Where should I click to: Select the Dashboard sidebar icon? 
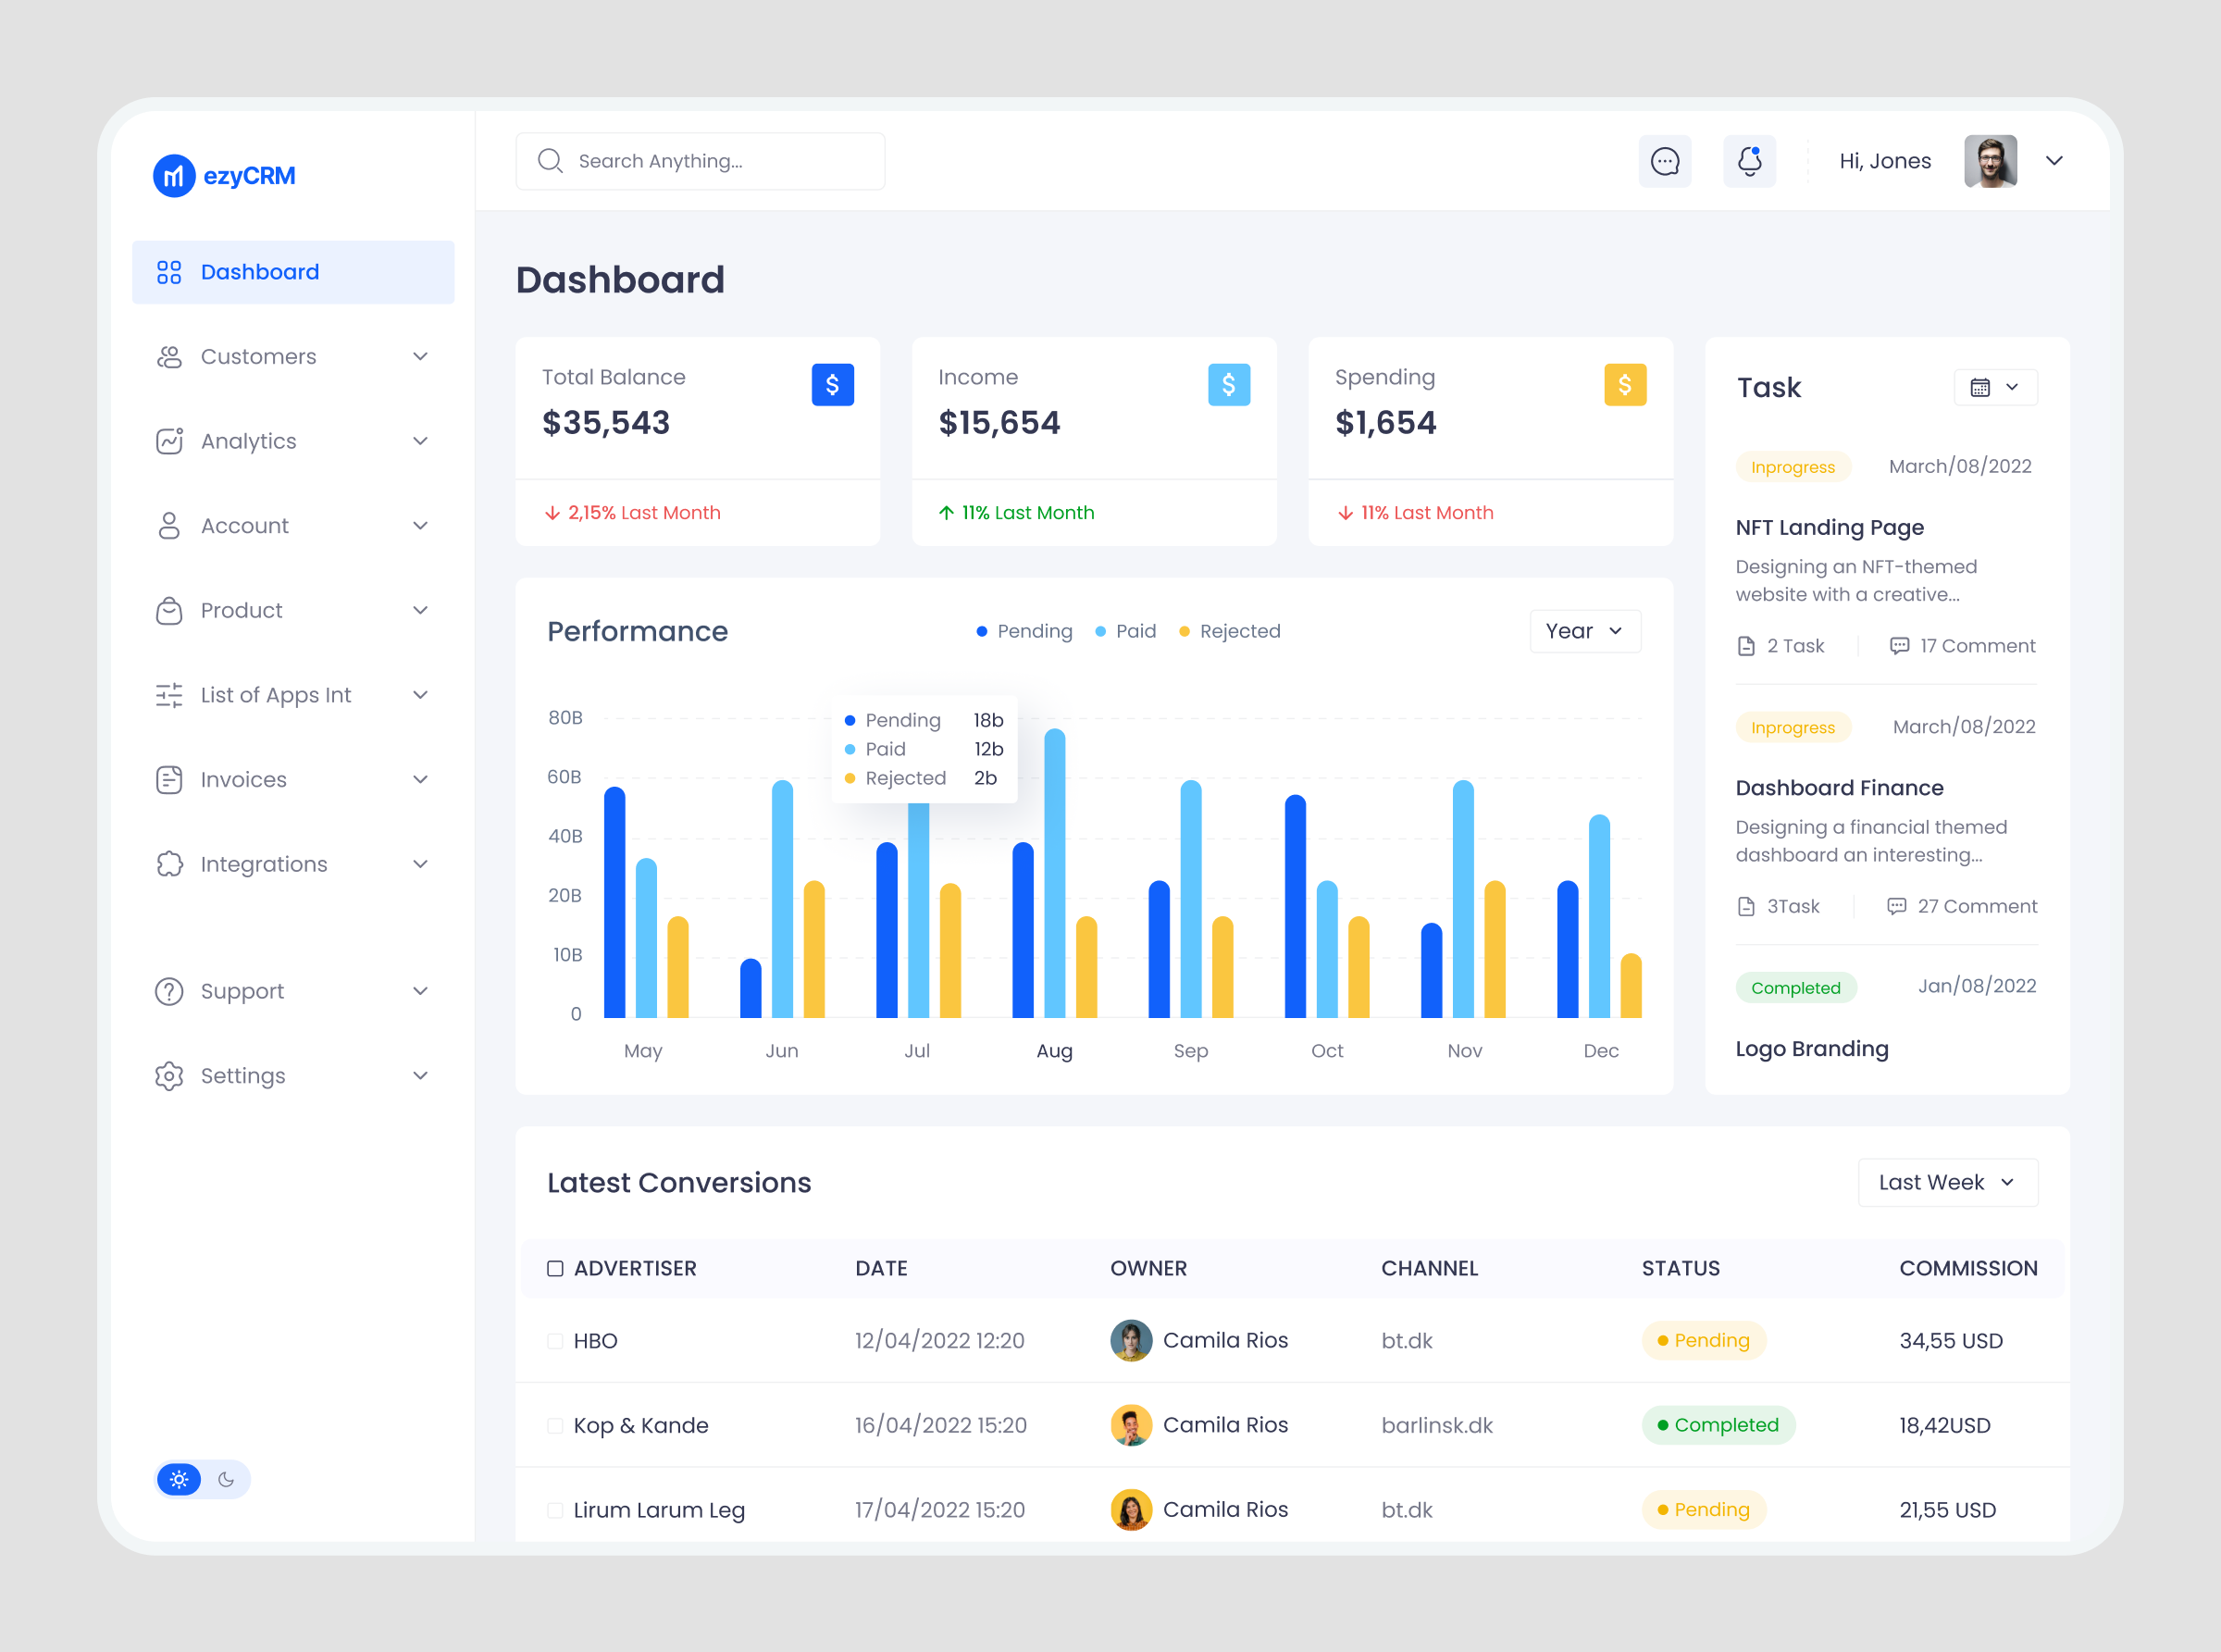[169, 271]
